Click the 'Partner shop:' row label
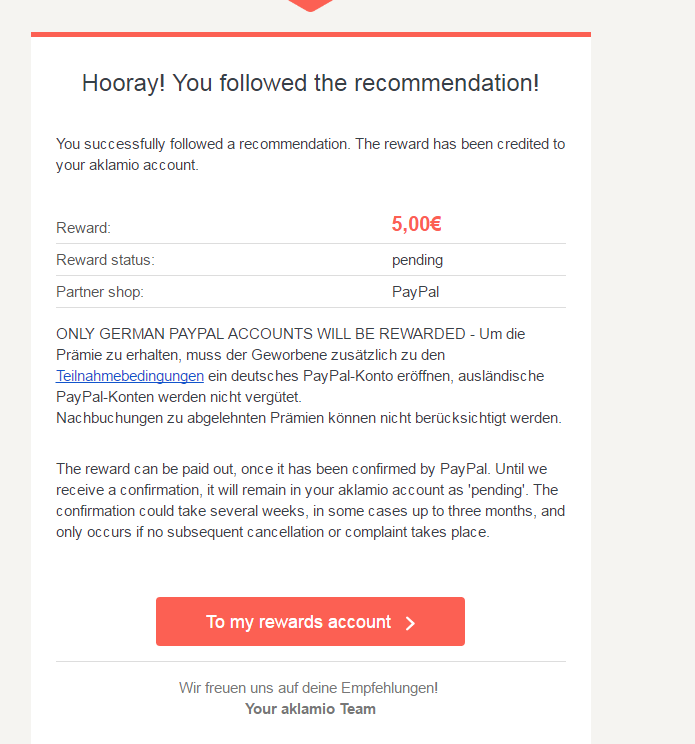695x744 pixels. tap(100, 292)
